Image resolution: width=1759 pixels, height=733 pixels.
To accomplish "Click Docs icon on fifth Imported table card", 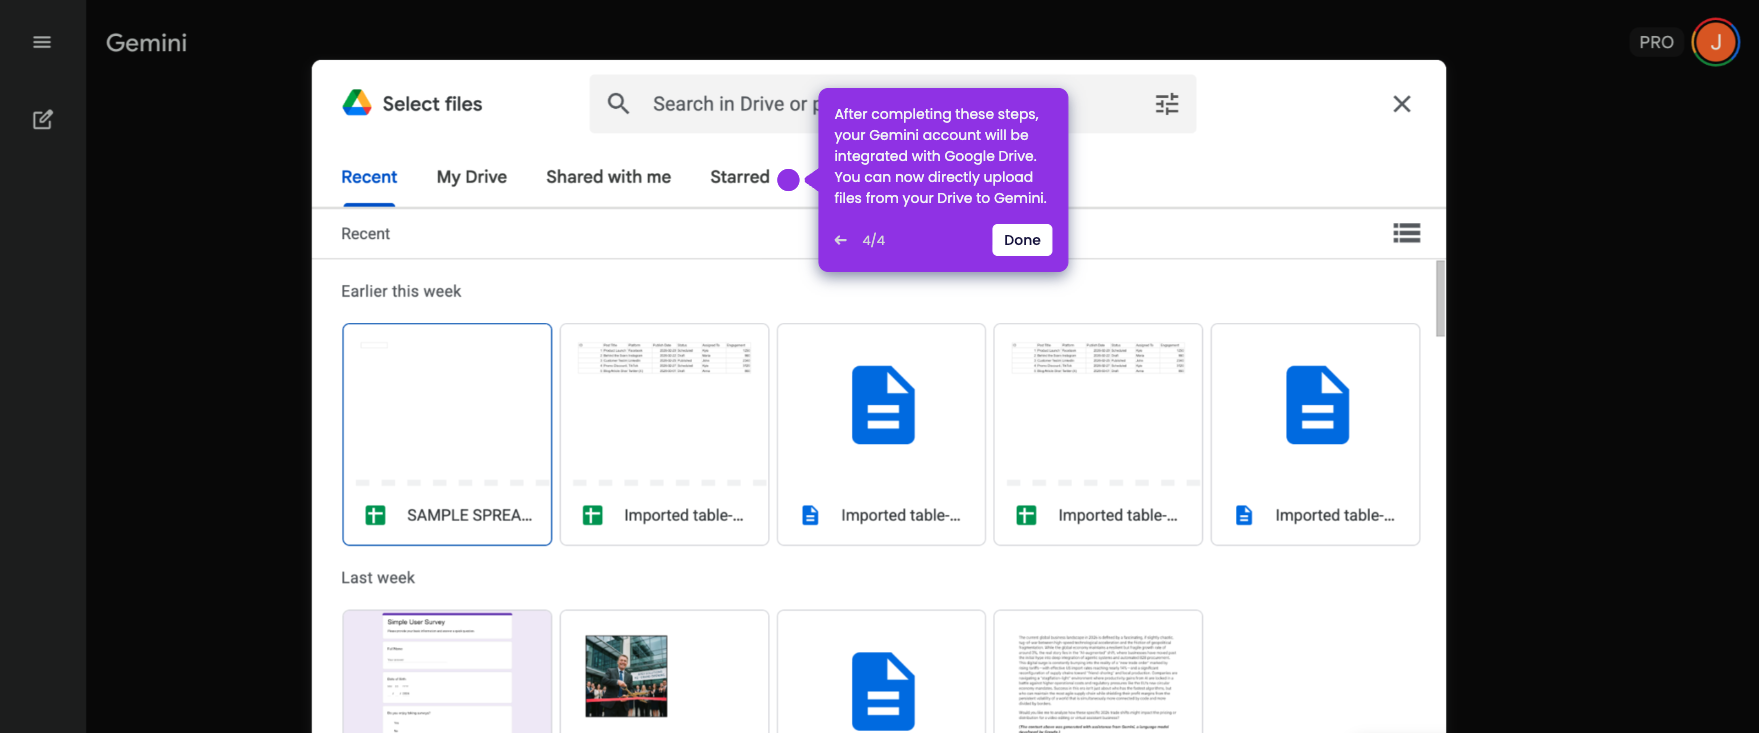I will pos(1244,515).
